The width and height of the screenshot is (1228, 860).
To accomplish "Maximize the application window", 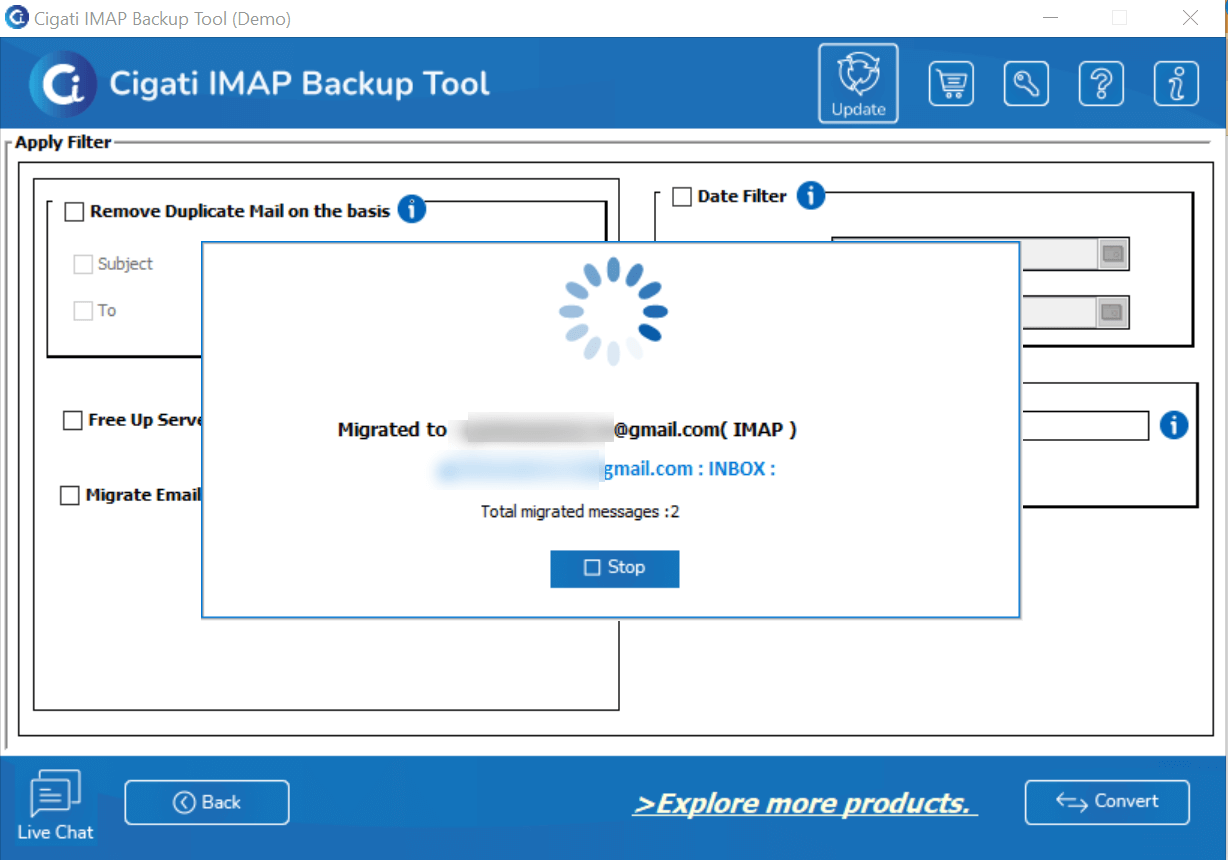I will tap(1119, 18).
